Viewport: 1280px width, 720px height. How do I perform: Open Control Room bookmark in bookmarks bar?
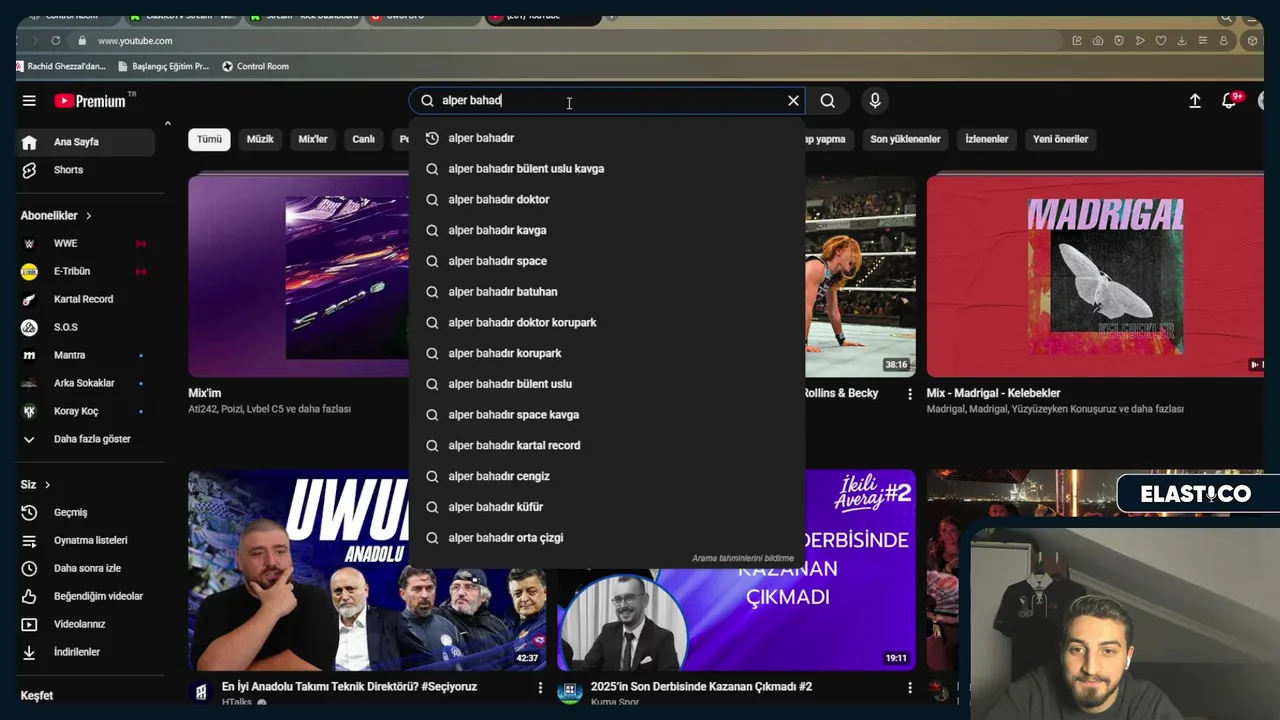tap(255, 67)
